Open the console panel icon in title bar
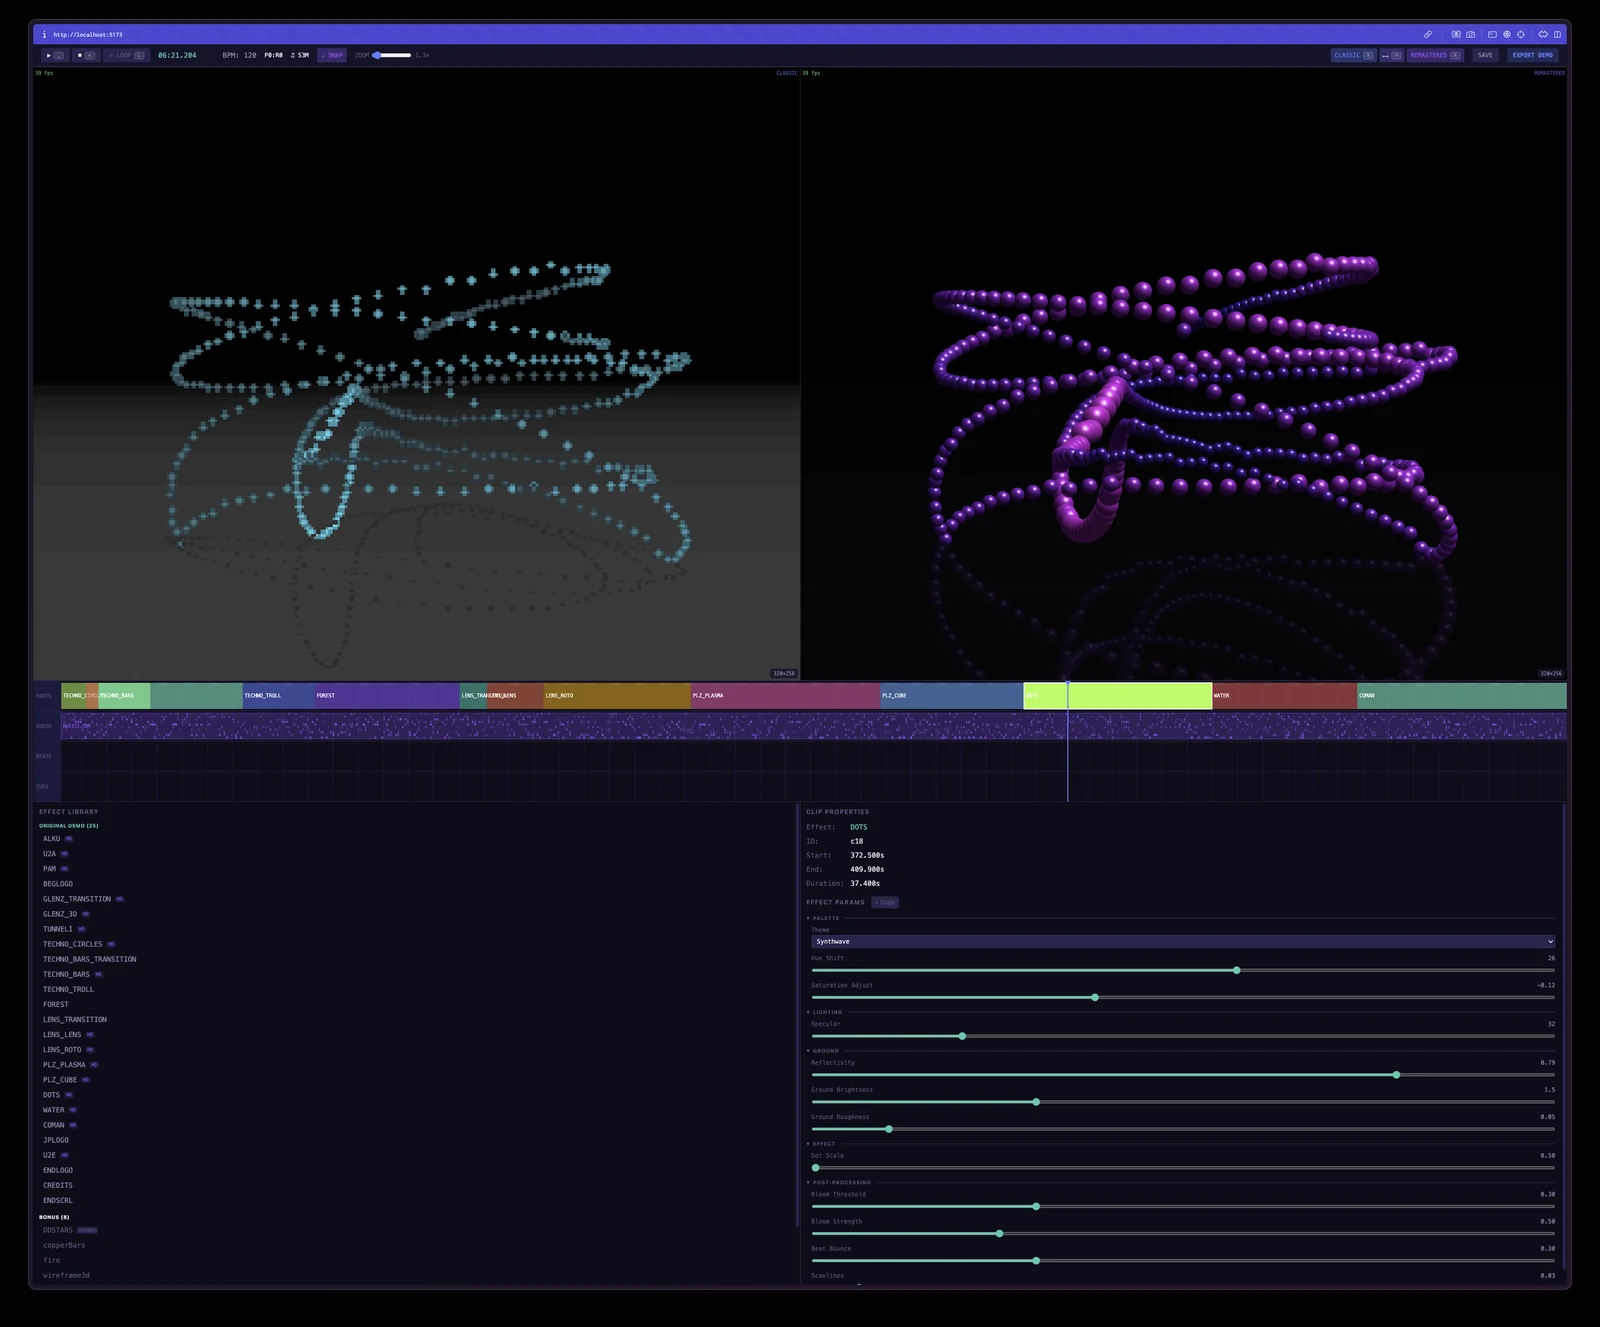 [1492, 34]
